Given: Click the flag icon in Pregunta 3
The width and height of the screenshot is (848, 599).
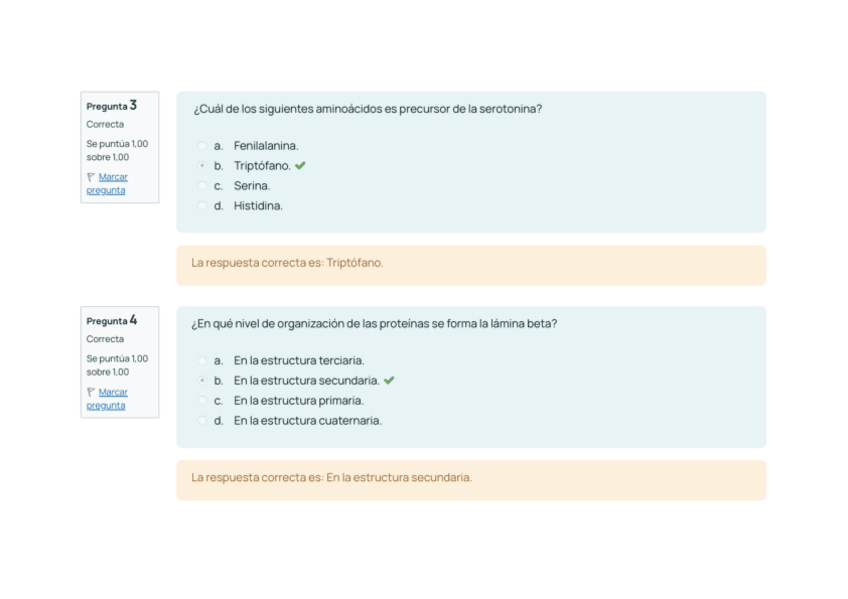Looking at the screenshot, I should [91, 178].
